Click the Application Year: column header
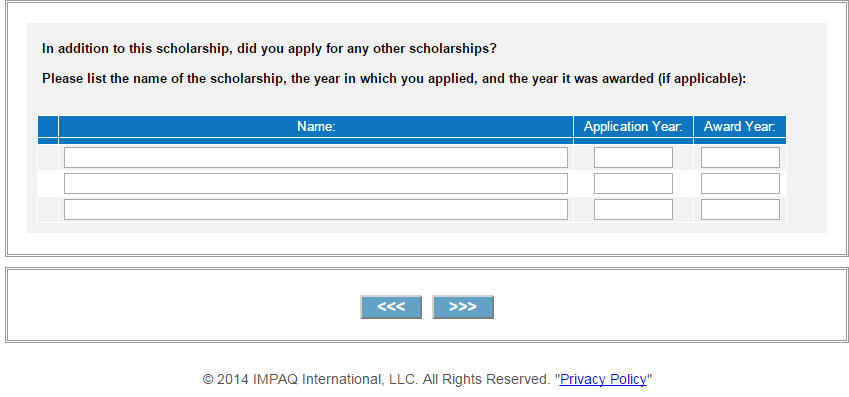Screen dimensions: 849x397 tap(633, 127)
